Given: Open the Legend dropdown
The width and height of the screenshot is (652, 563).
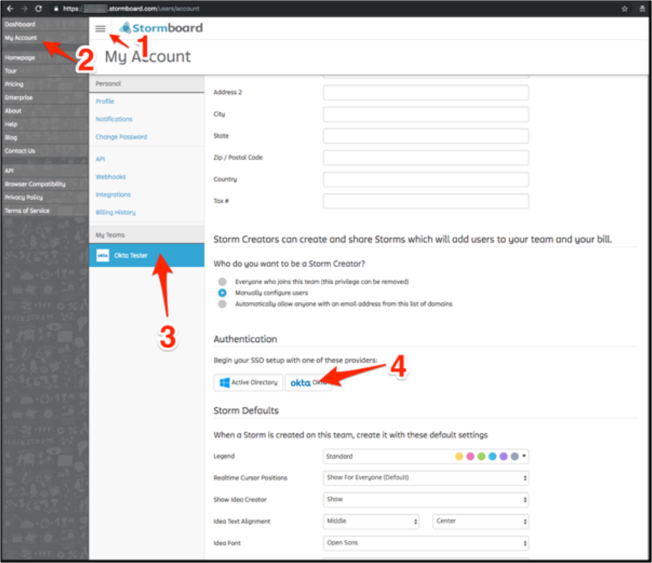Looking at the screenshot, I should point(426,456).
